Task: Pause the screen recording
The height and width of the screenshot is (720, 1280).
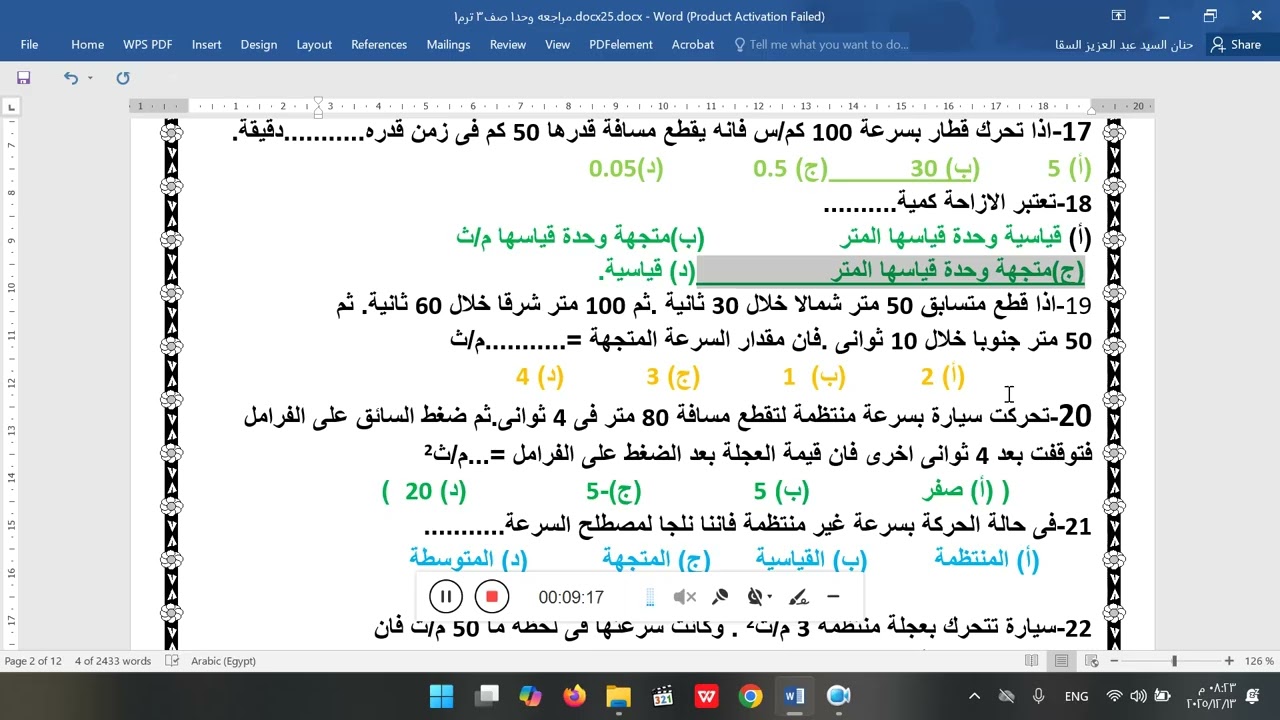Action: tap(446, 597)
